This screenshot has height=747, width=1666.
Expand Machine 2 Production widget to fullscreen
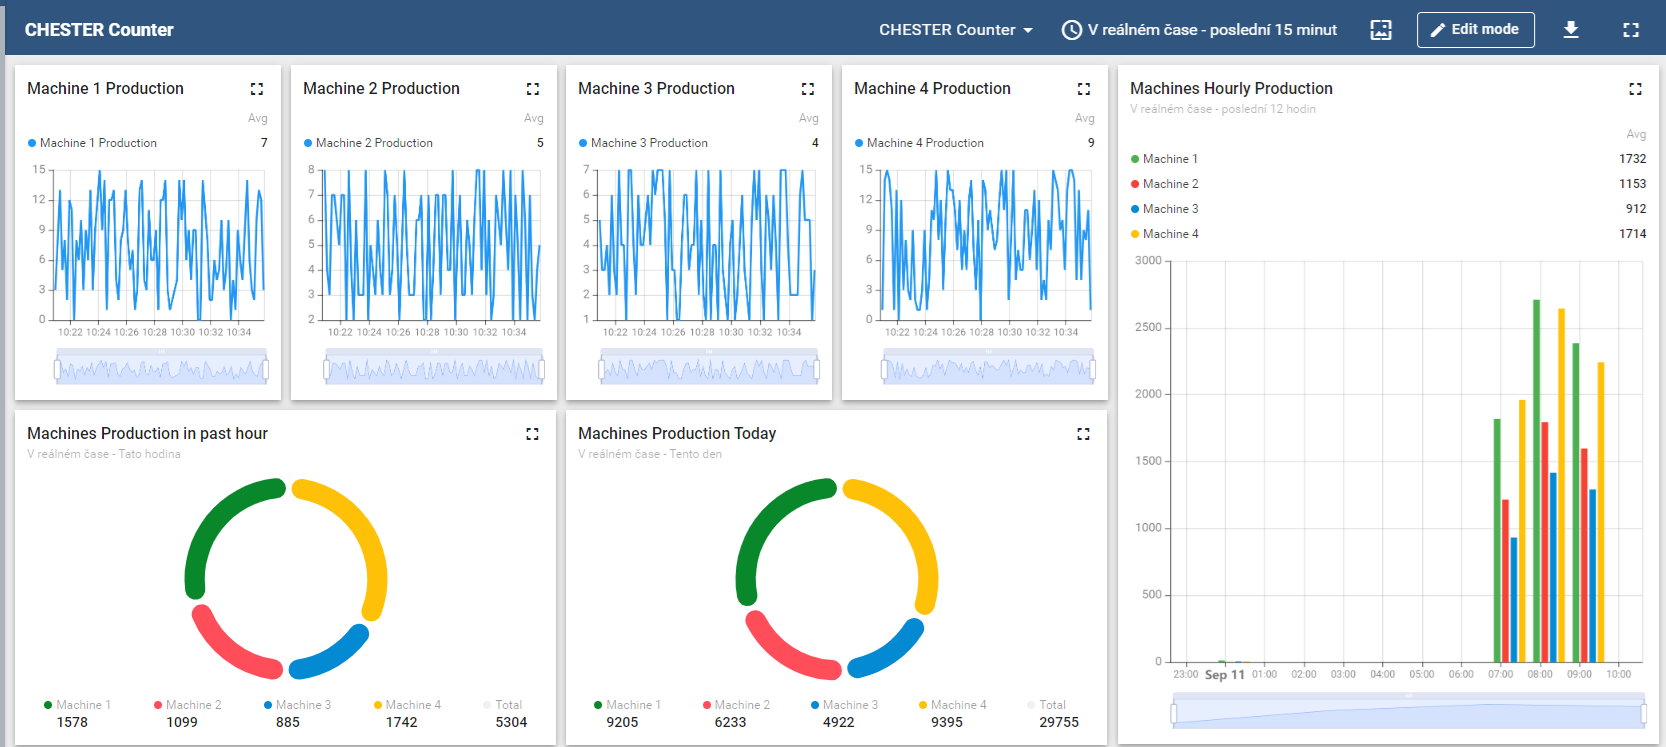[x=533, y=89]
